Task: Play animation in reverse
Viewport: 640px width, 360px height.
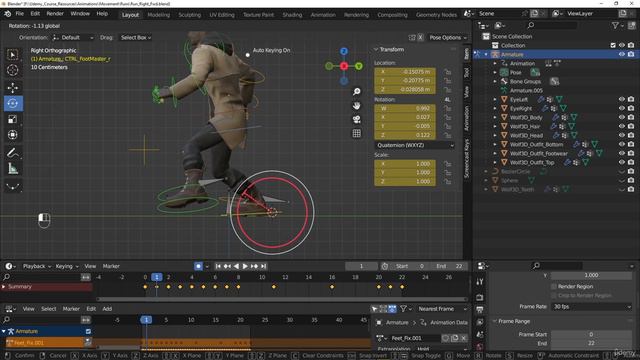Action: click(x=236, y=266)
